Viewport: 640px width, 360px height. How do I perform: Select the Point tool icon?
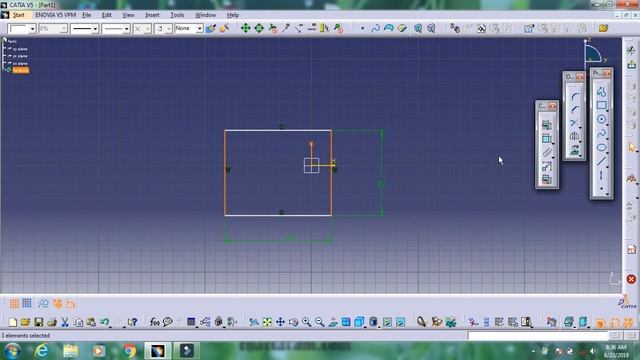click(601, 189)
